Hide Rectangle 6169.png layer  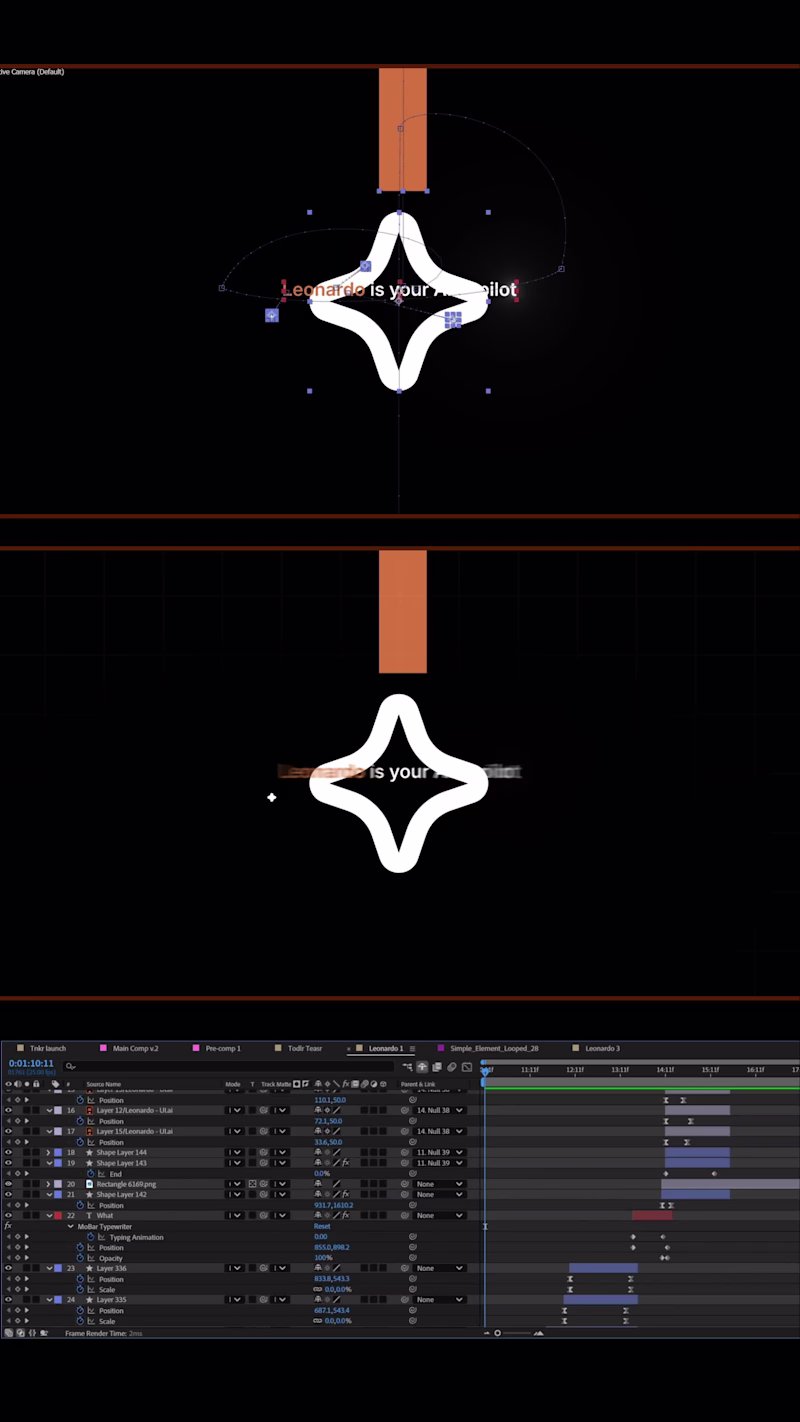pyautogui.click(x=9, y=1184)
